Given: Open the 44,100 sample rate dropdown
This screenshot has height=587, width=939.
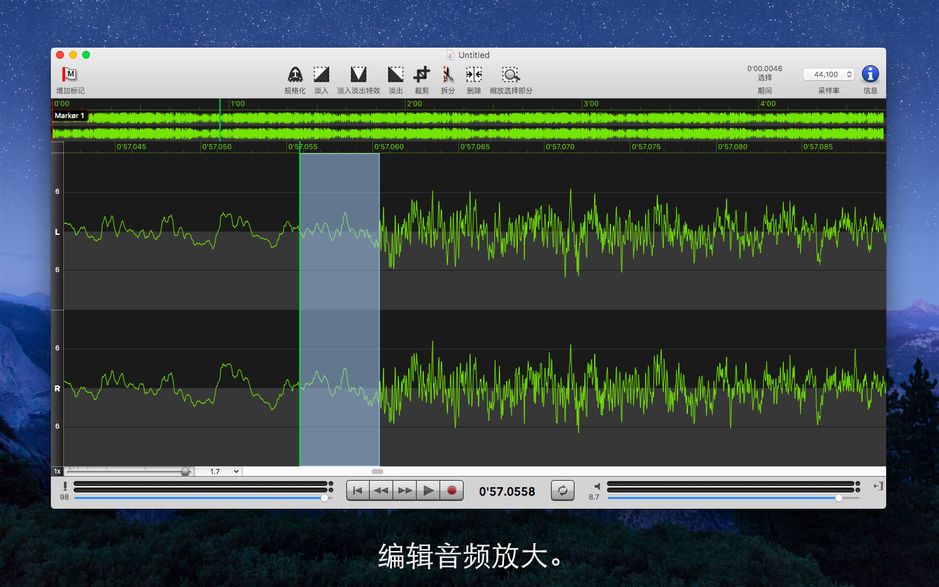Looking at the screenshot, I should click(826, 73).
